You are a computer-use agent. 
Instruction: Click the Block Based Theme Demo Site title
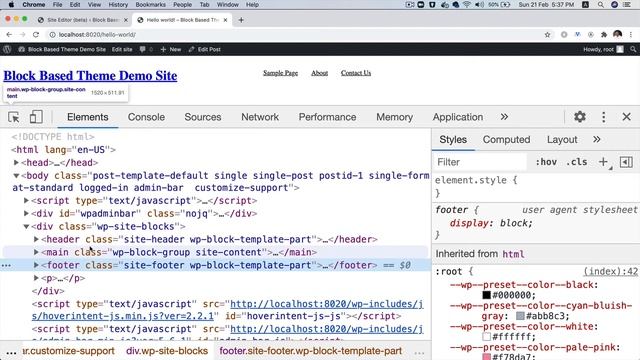pyautogui.click(x=90, y=76)
